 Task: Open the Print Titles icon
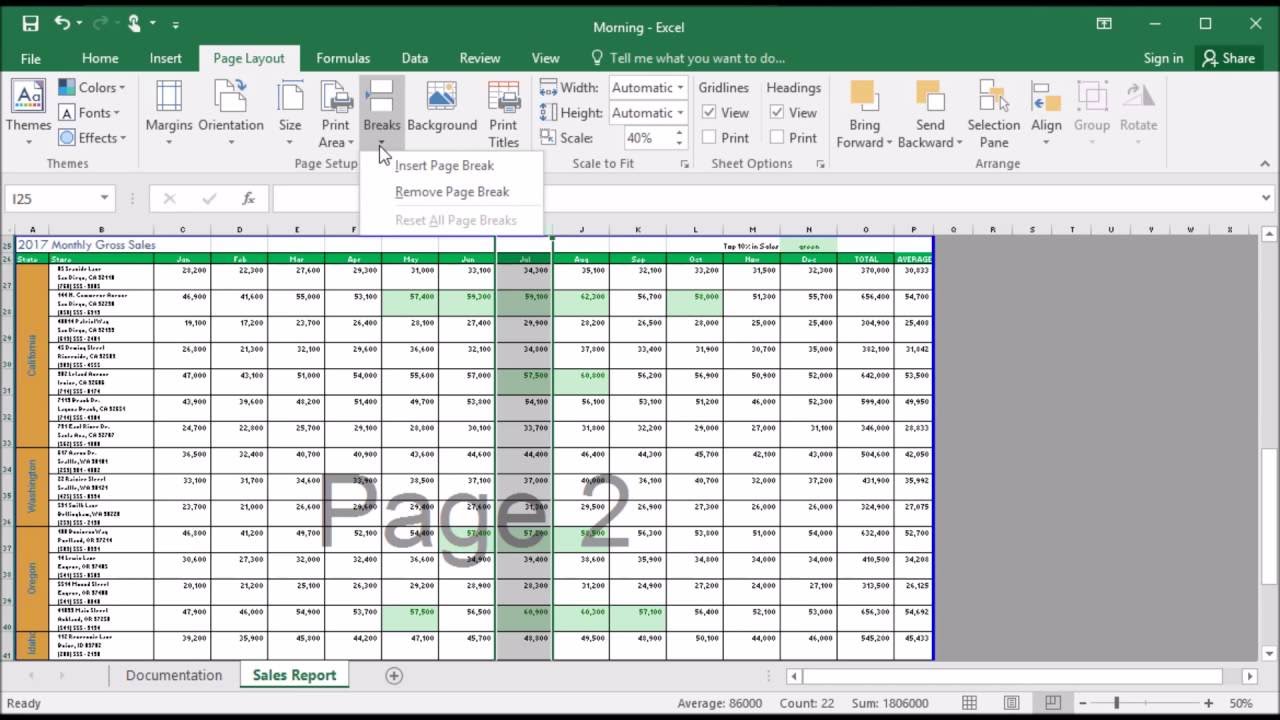point(504,97)
